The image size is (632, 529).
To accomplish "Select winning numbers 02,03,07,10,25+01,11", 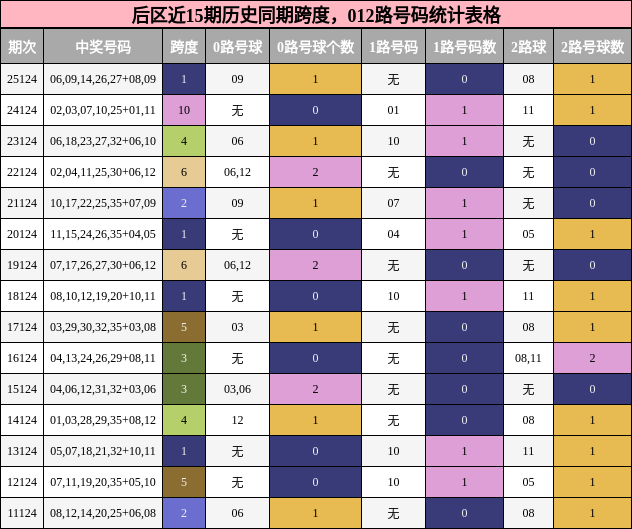I will (103, 110).
